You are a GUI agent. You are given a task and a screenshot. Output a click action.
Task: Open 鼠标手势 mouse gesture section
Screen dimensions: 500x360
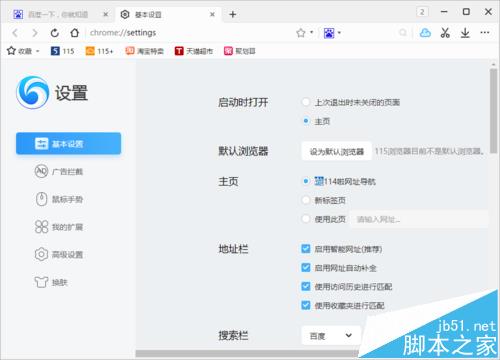tap(59, 199)
